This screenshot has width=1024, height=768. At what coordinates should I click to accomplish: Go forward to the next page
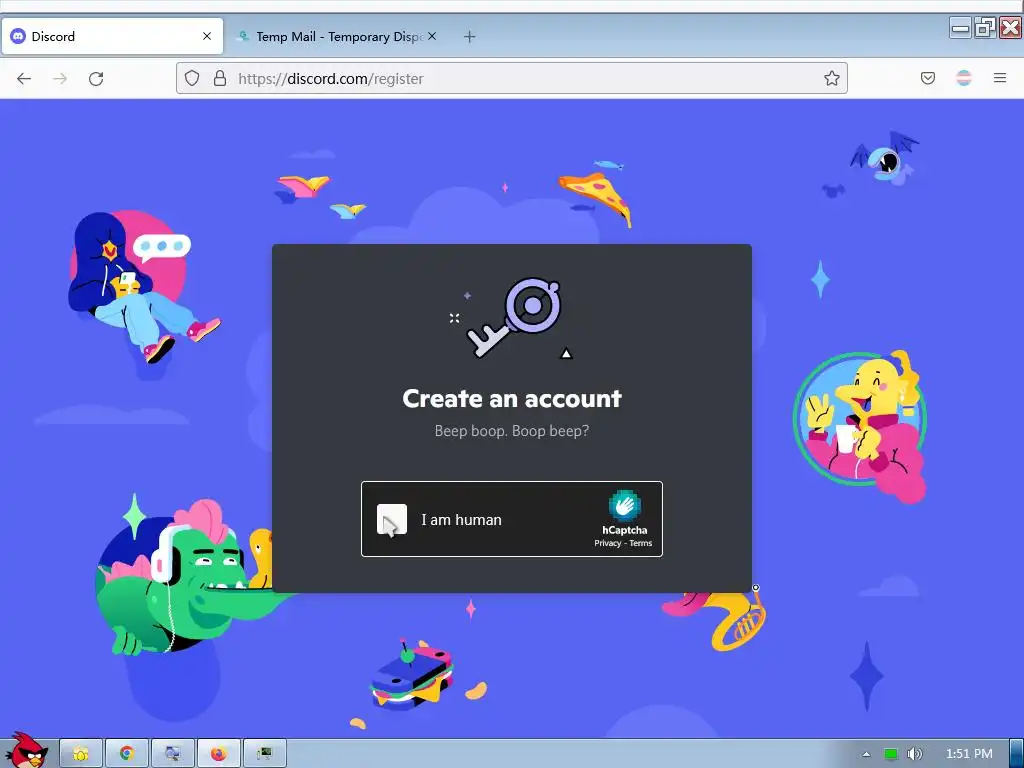[60, 79]
